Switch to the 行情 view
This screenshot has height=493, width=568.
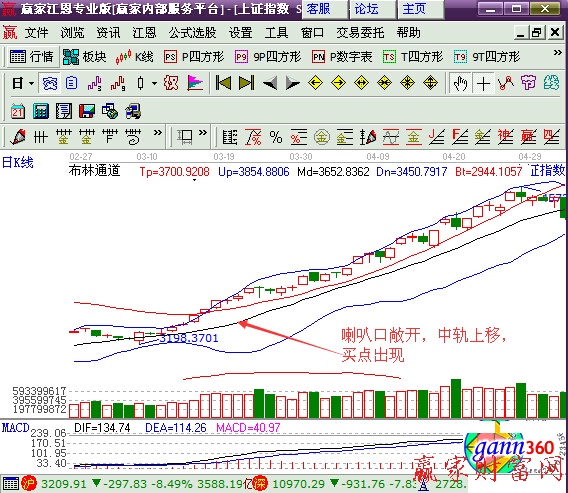click(x=32, y=57)
